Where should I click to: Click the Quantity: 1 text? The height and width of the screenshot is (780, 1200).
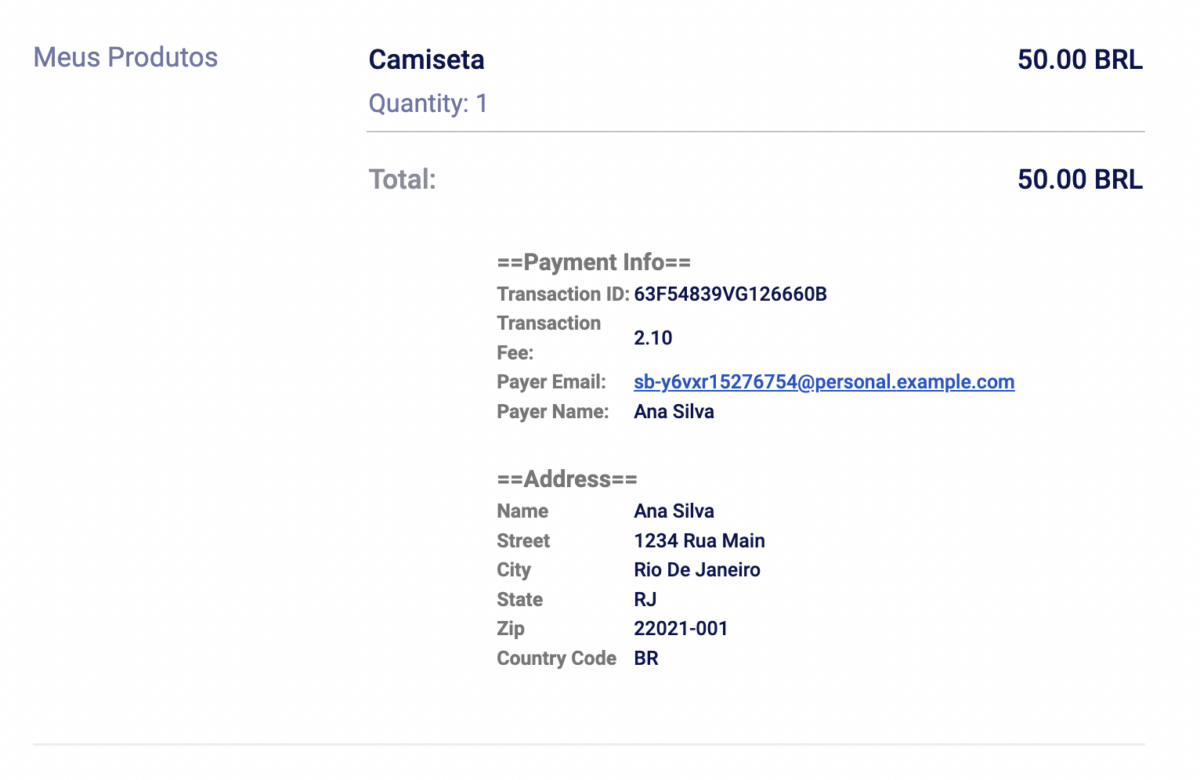coord(428,103)
